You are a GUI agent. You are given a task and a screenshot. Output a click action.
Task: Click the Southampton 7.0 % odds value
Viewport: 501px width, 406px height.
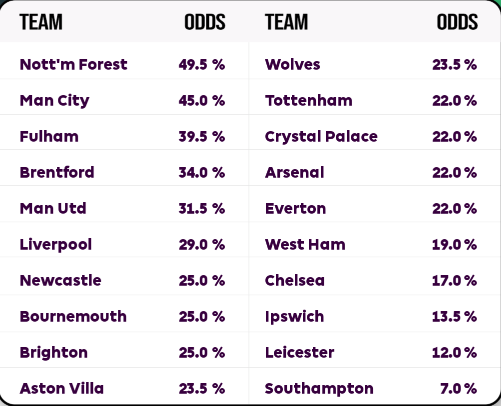[x=459, y=388]
